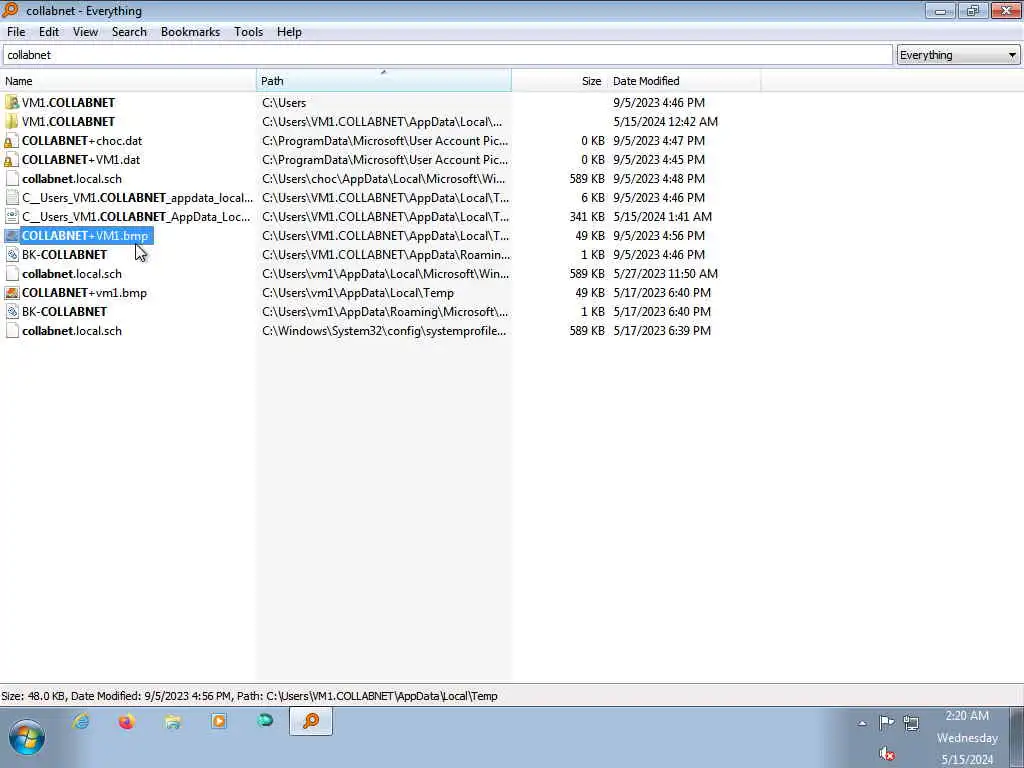Select collabnet.local.sch in choc's profile

72,178
